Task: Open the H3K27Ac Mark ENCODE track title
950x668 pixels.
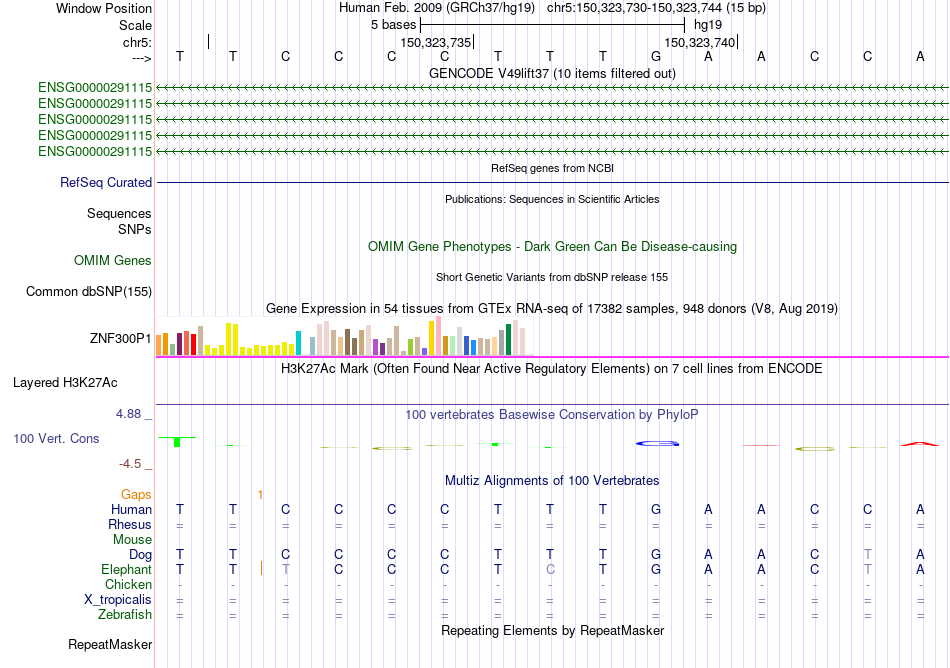Action: click(552, 369)
